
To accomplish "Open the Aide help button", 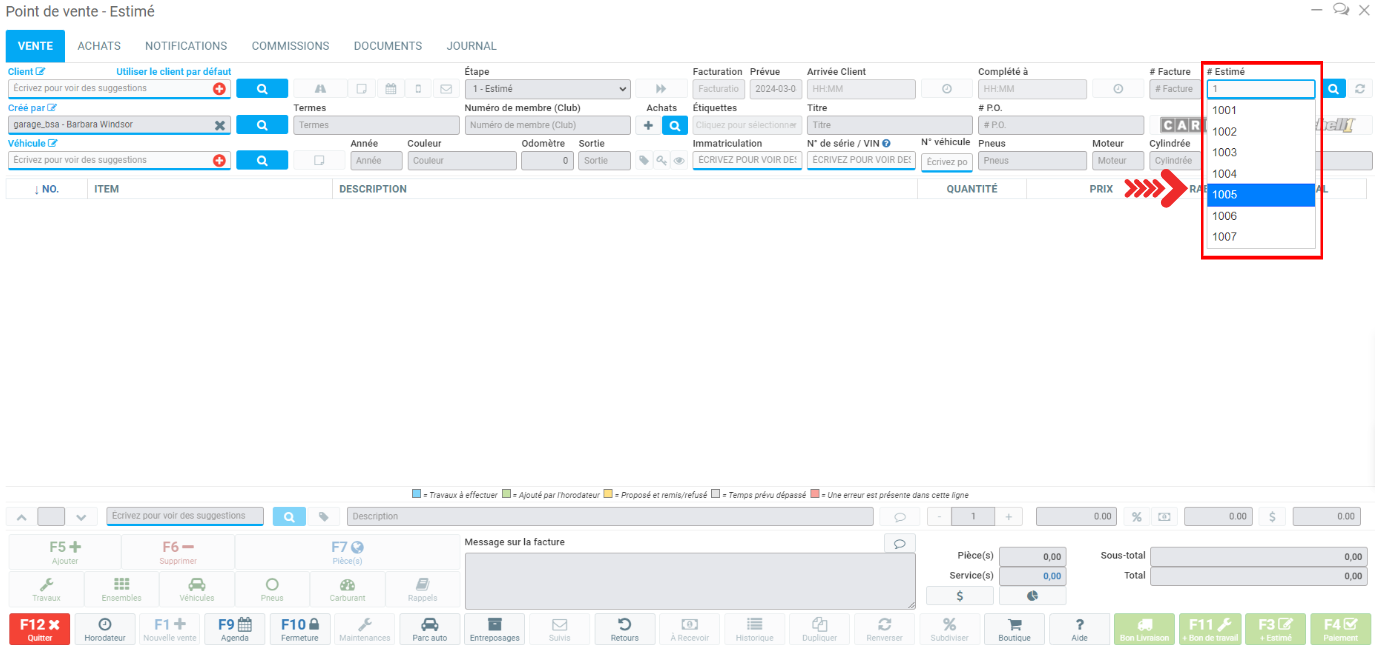I will 1079,629.
